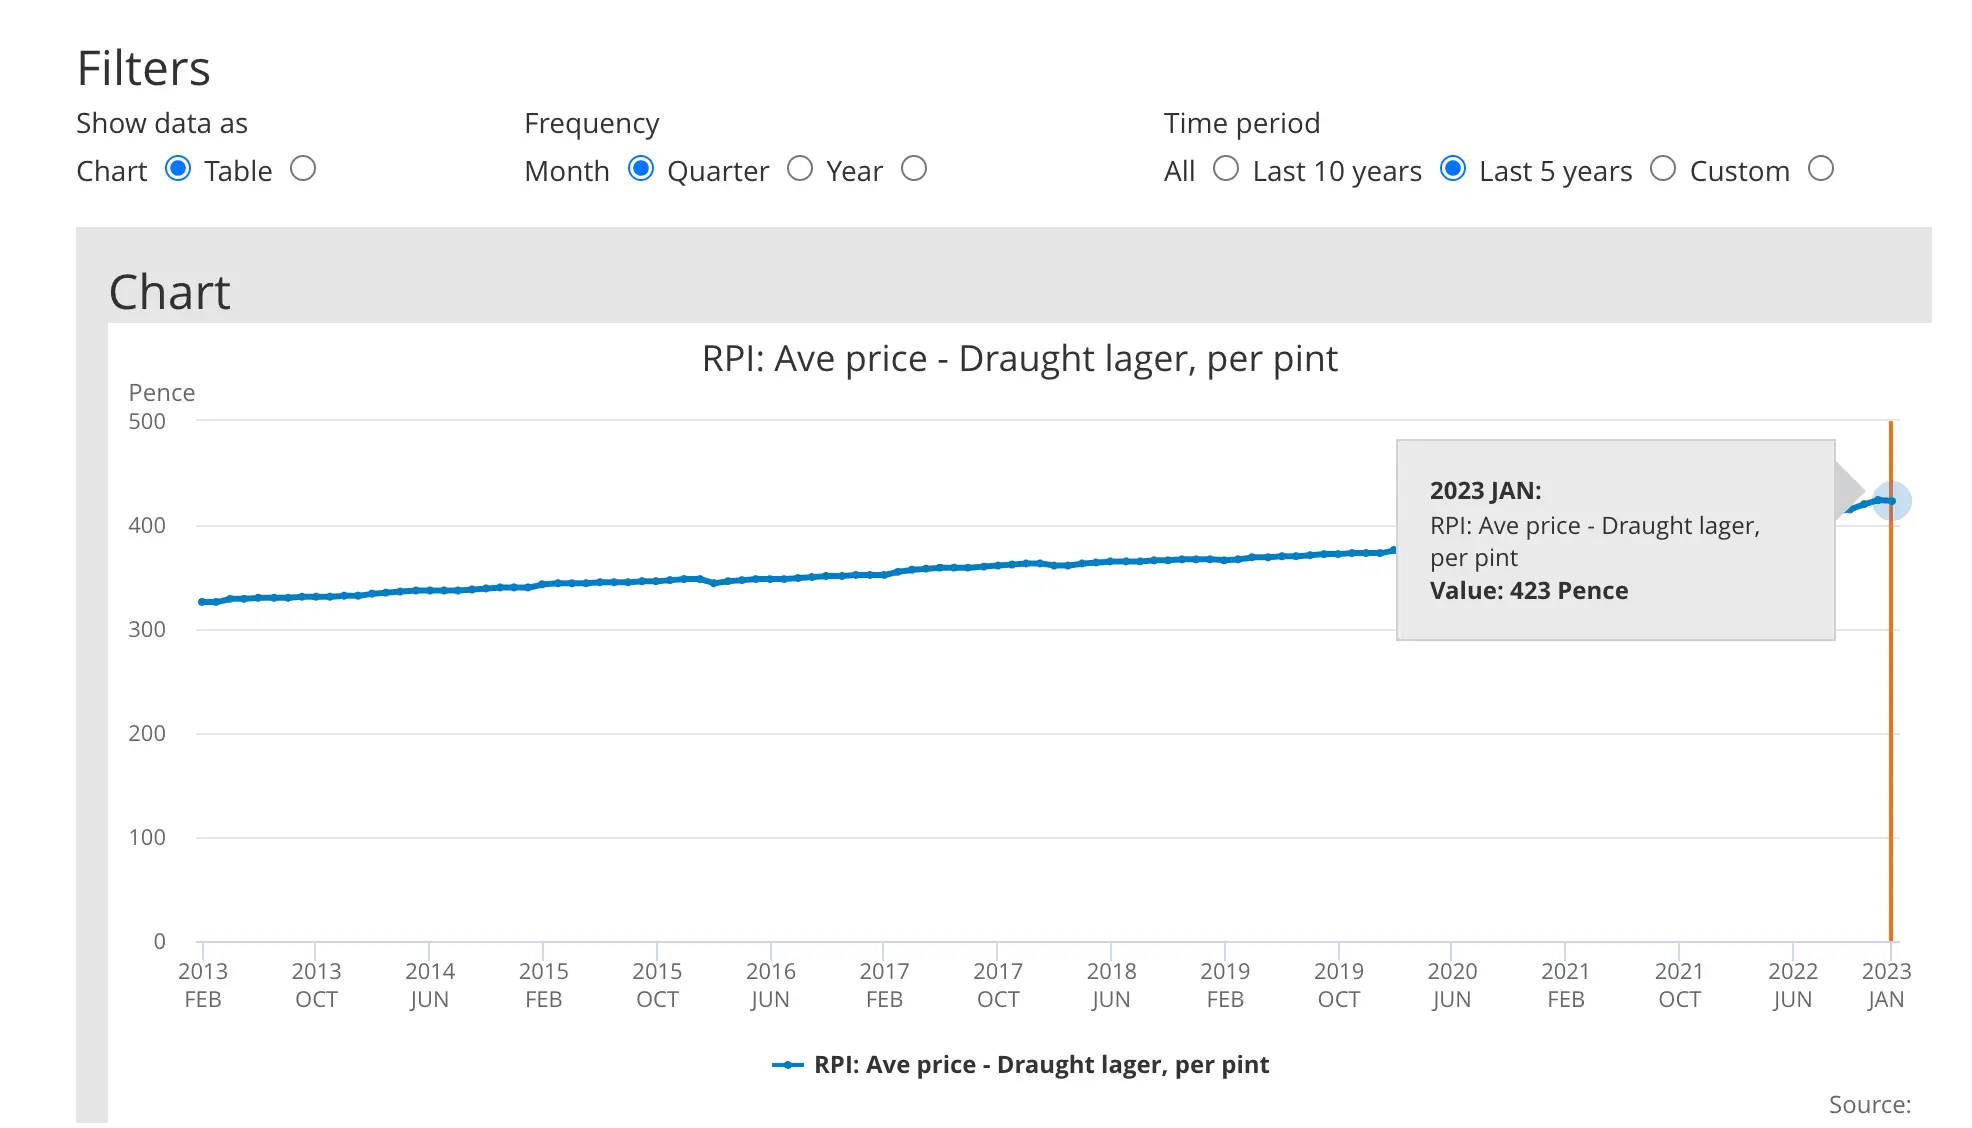The width and height of the screenshot is (1972, 1128).
Task: Click the Filters heading
Action: tap(143, 67)
